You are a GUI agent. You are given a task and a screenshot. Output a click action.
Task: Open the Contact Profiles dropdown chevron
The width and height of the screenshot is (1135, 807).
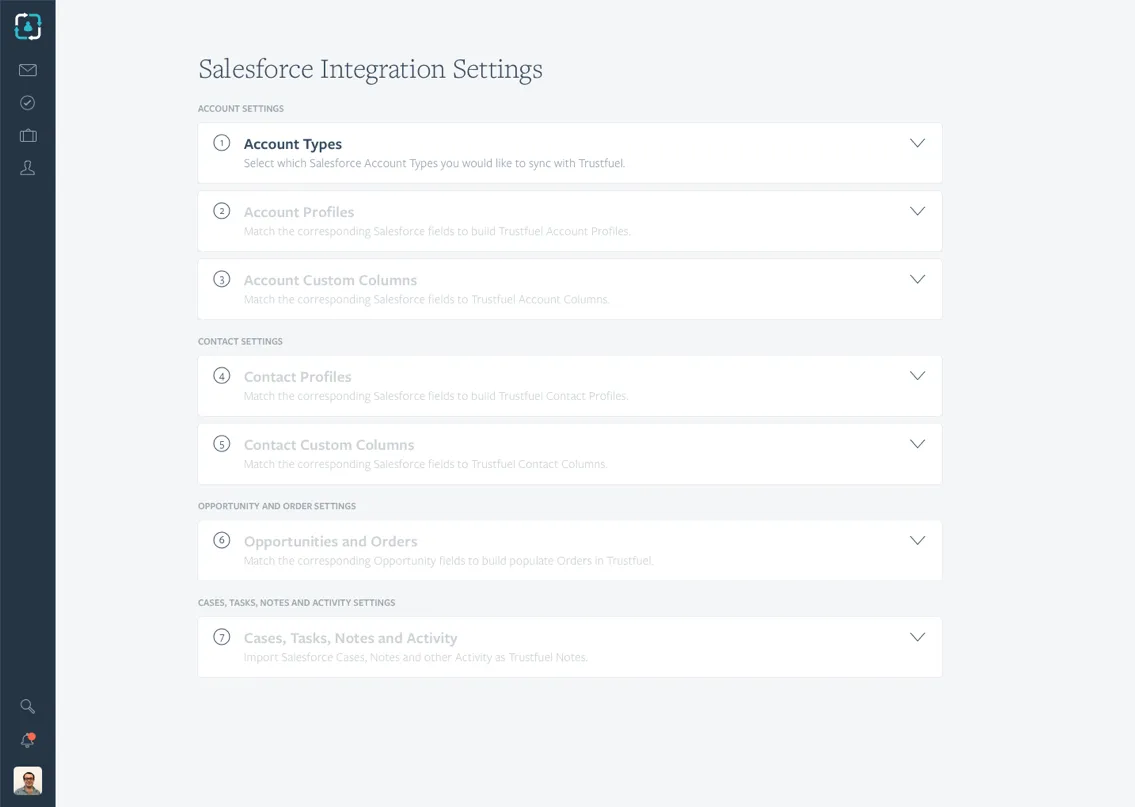[x=917, y=375]
